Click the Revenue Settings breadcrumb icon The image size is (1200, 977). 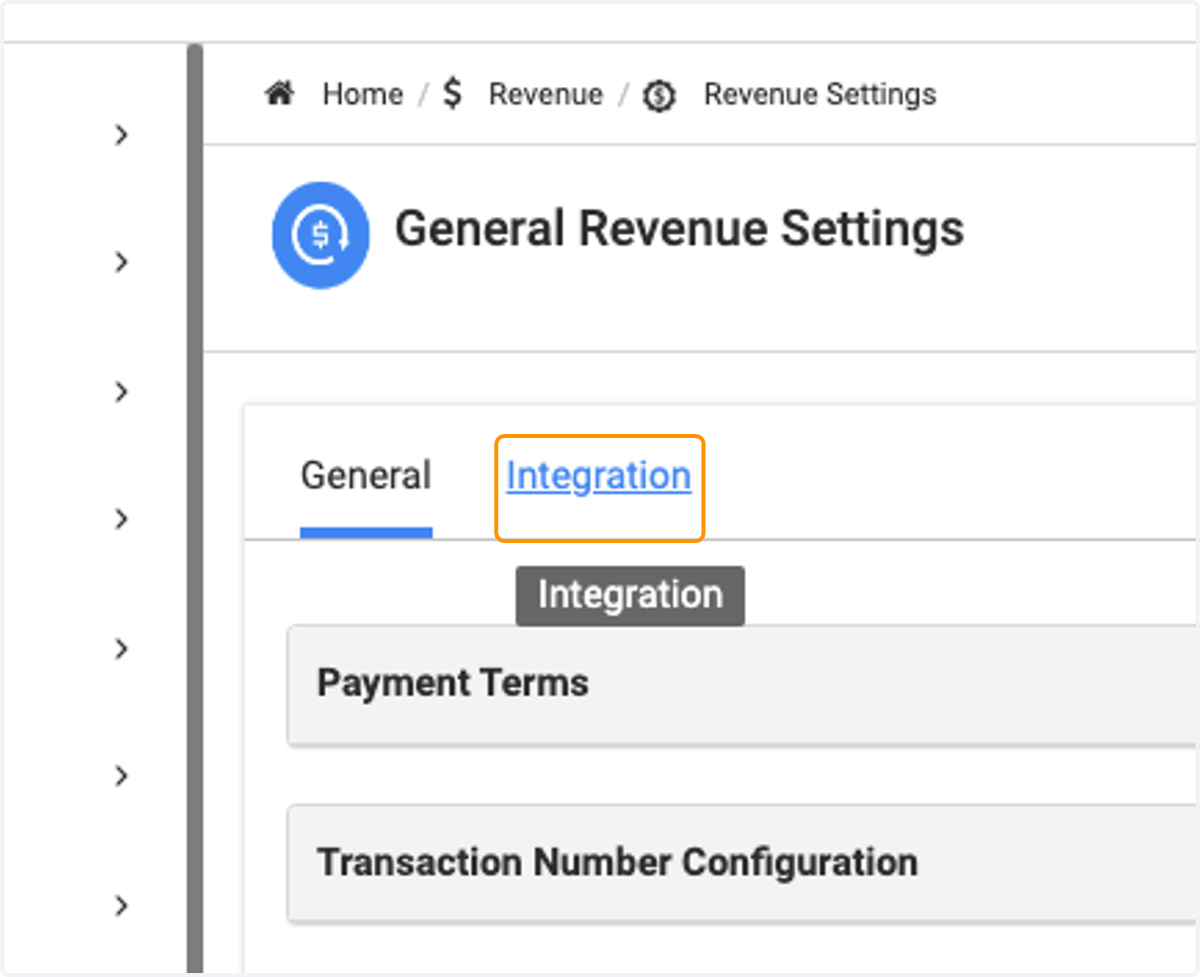[x=659, y=96]
